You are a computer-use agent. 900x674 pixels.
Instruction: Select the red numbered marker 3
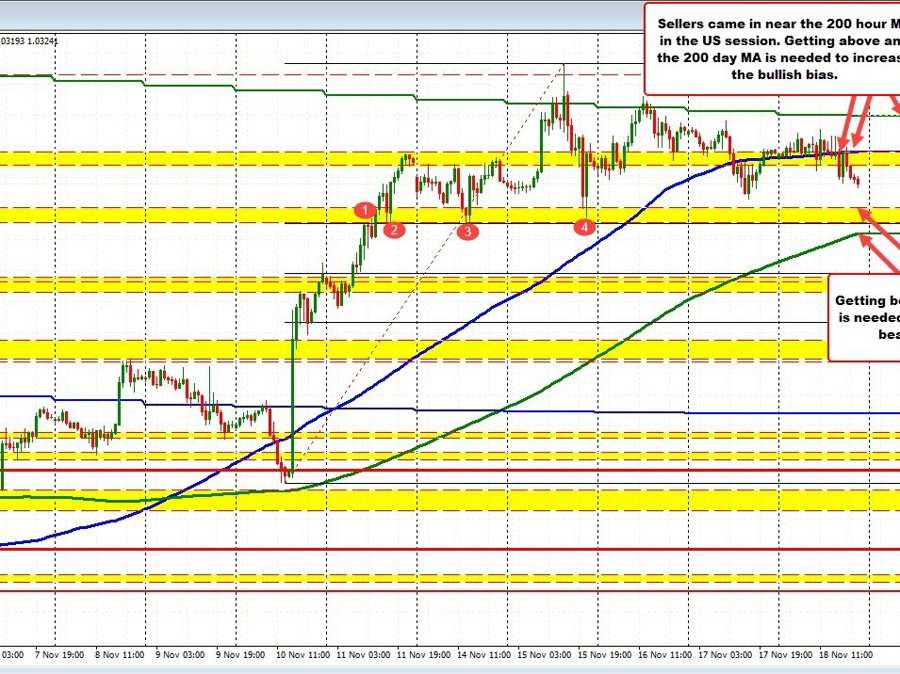pos(466,230)
